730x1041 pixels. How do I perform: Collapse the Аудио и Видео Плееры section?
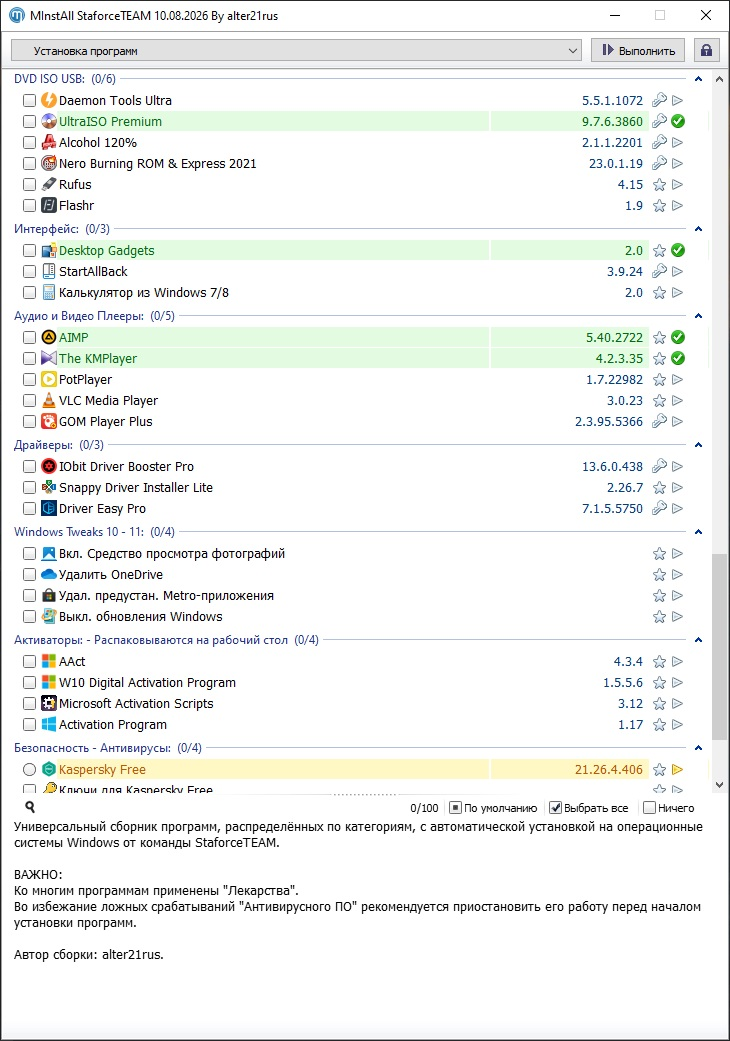[x=698, y=316]
